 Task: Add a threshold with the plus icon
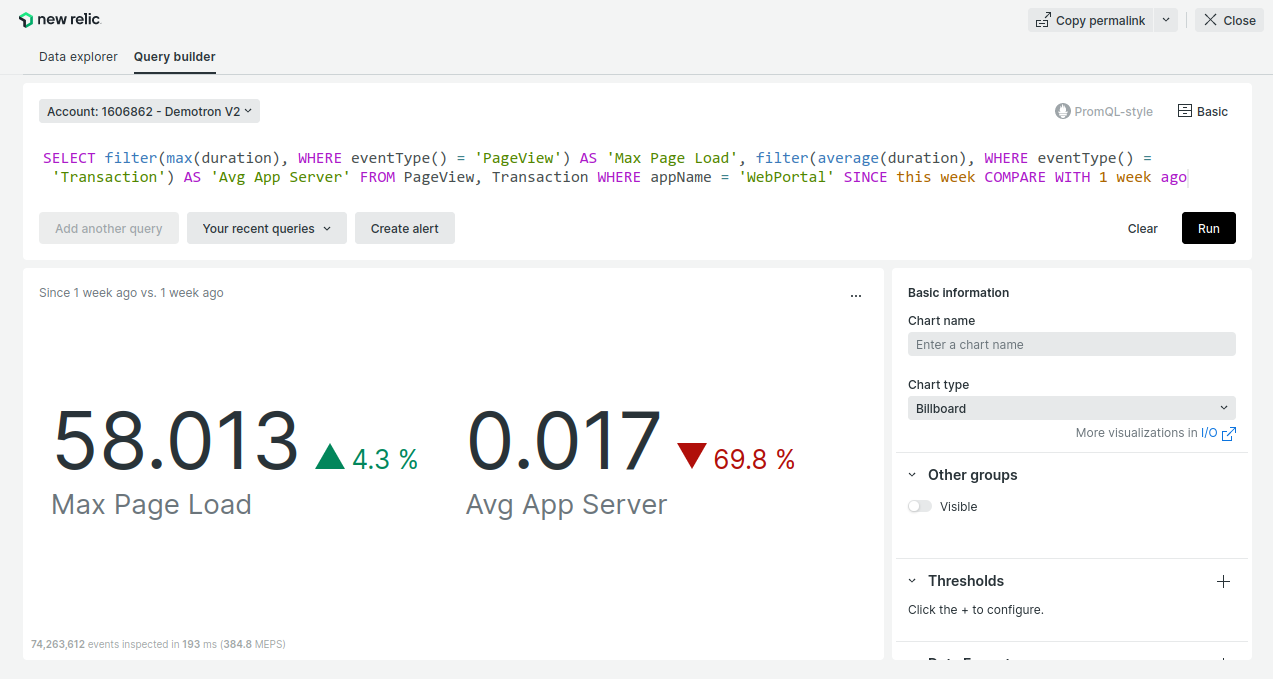(1223, 581)
